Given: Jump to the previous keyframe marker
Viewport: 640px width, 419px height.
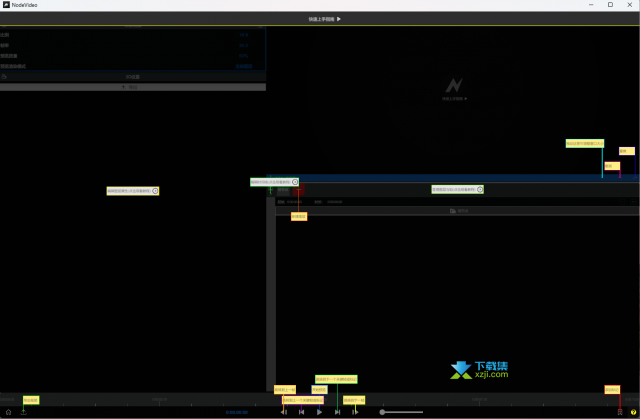Looking at the screenshot, I should tap(301, 412).
